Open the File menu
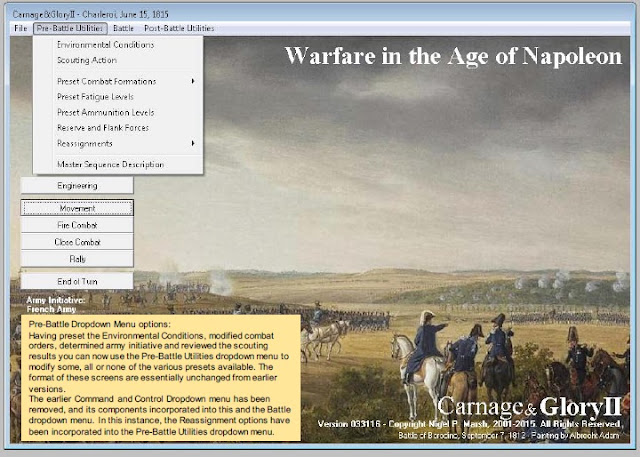640x457 pixels. click(20, 28)
